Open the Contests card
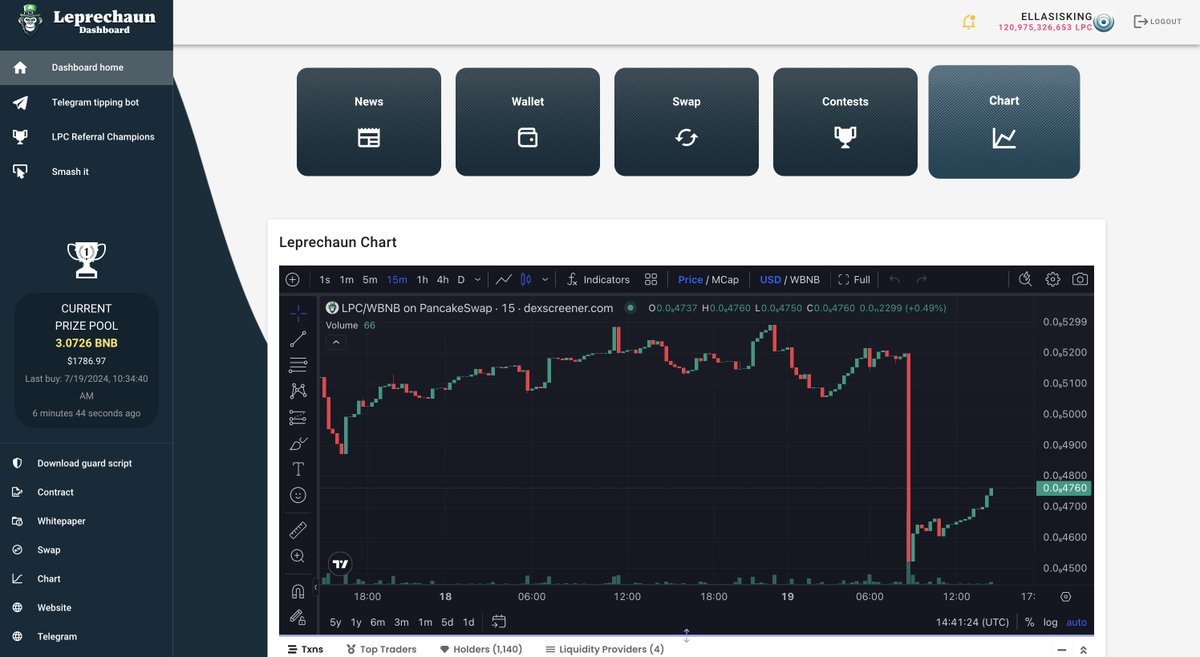This screenshot has width=1200, height=657. click(845, 122)
